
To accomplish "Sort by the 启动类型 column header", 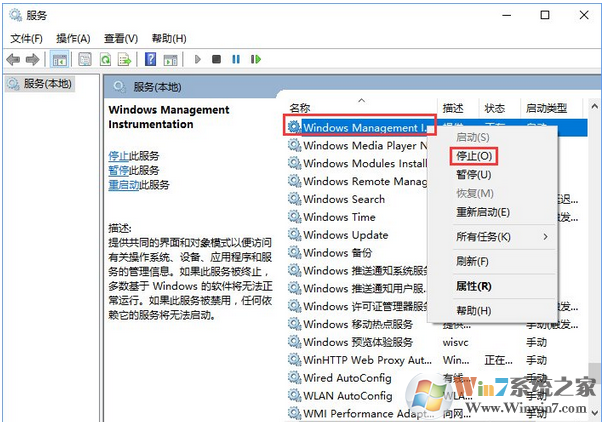I will [546, 108].
